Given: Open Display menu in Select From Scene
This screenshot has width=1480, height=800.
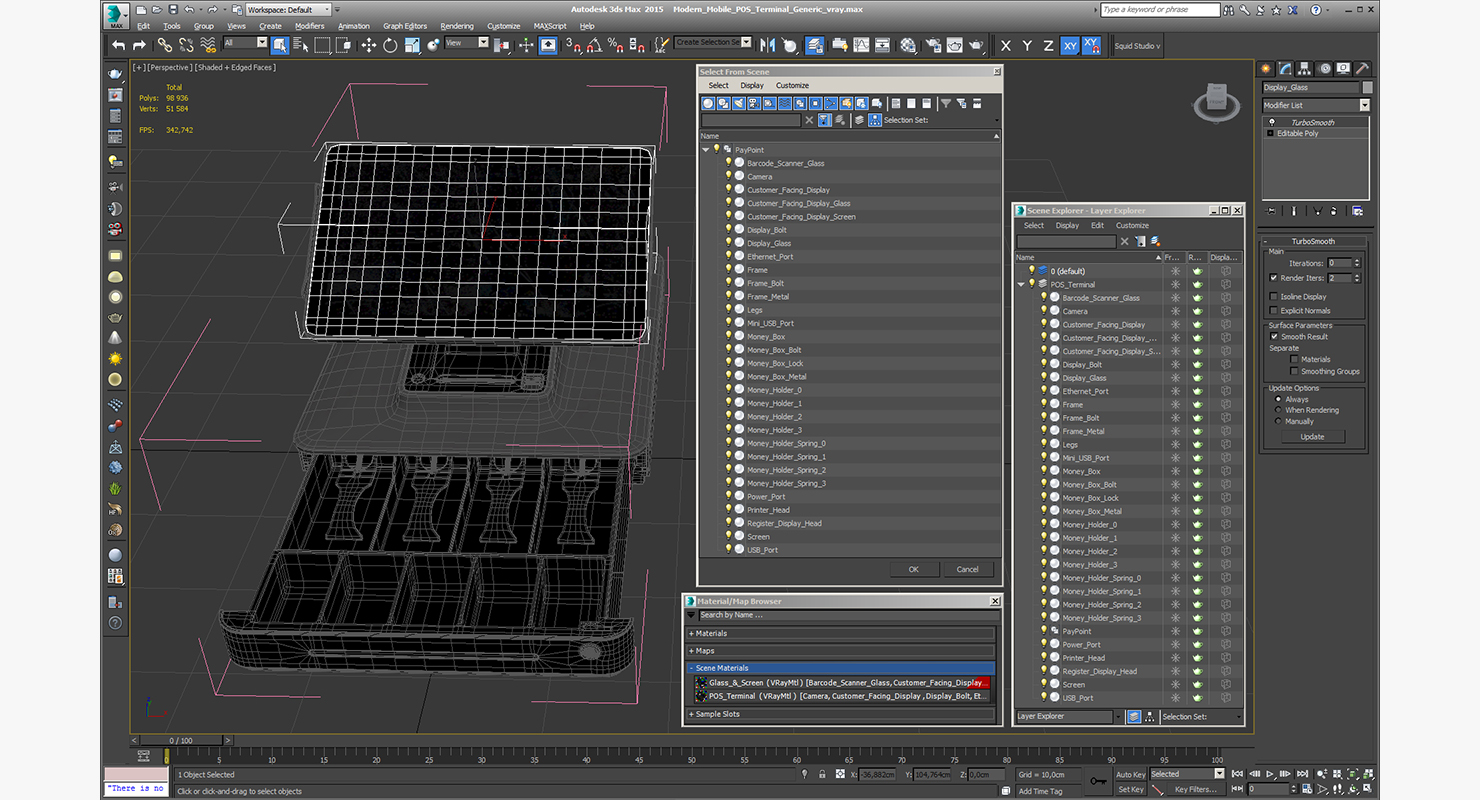Looking at the screenshot, I should [x=752, y=86].
